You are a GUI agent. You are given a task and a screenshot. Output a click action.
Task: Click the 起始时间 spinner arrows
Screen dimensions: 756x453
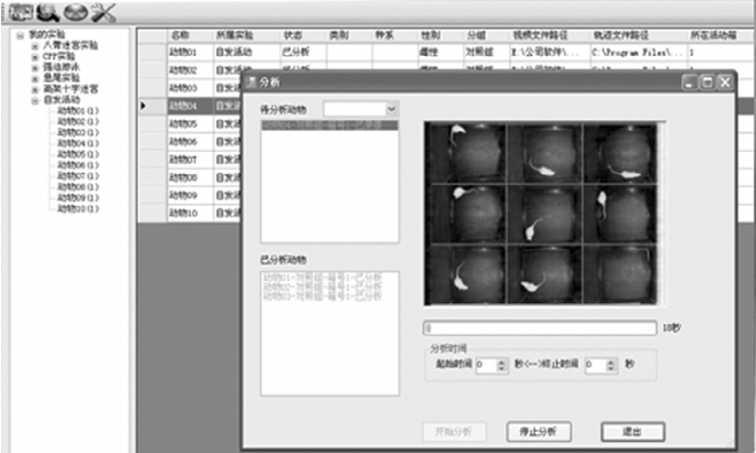501,365
